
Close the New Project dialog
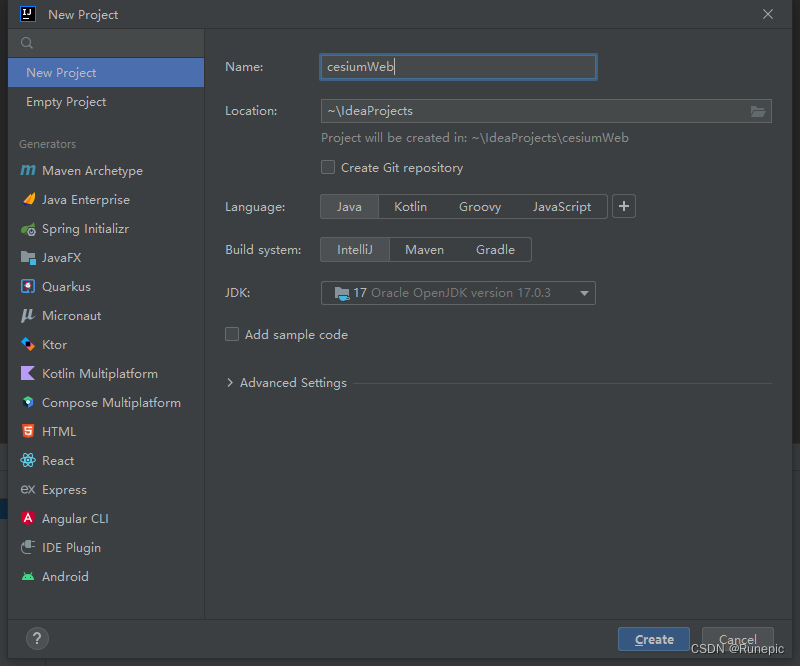(768, 14)
